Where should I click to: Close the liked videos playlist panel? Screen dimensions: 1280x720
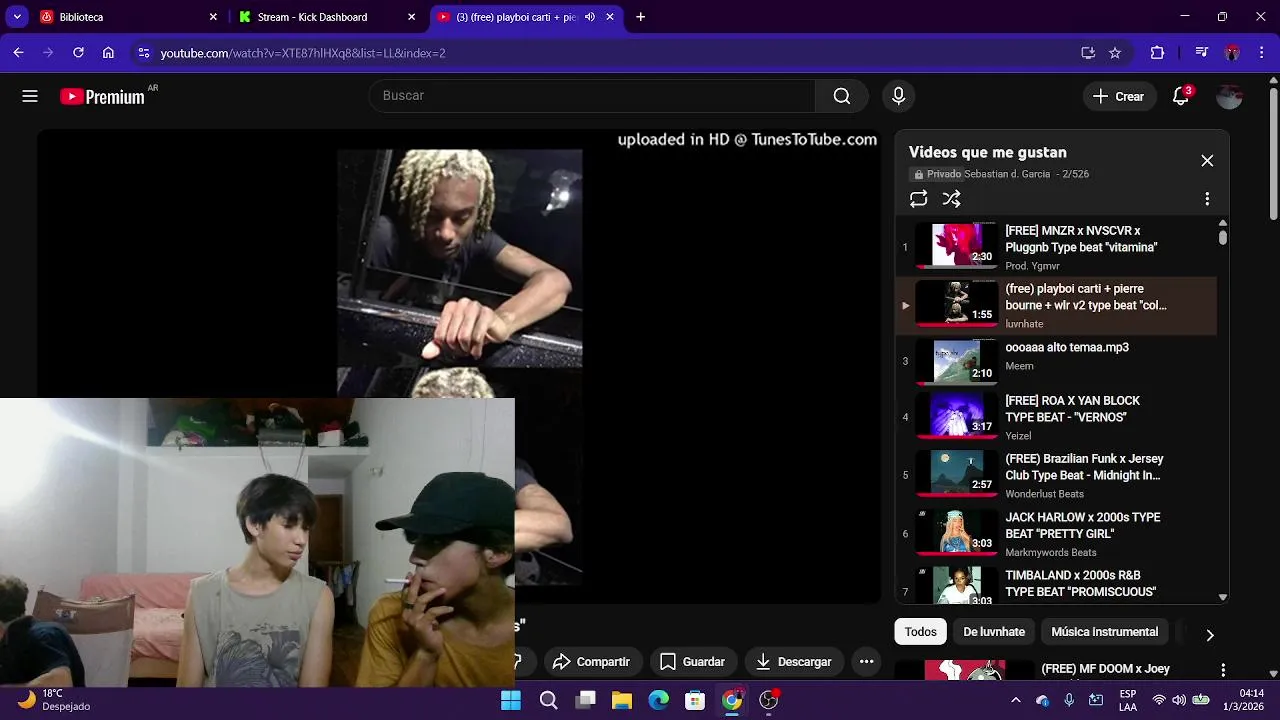[1207, 161]
